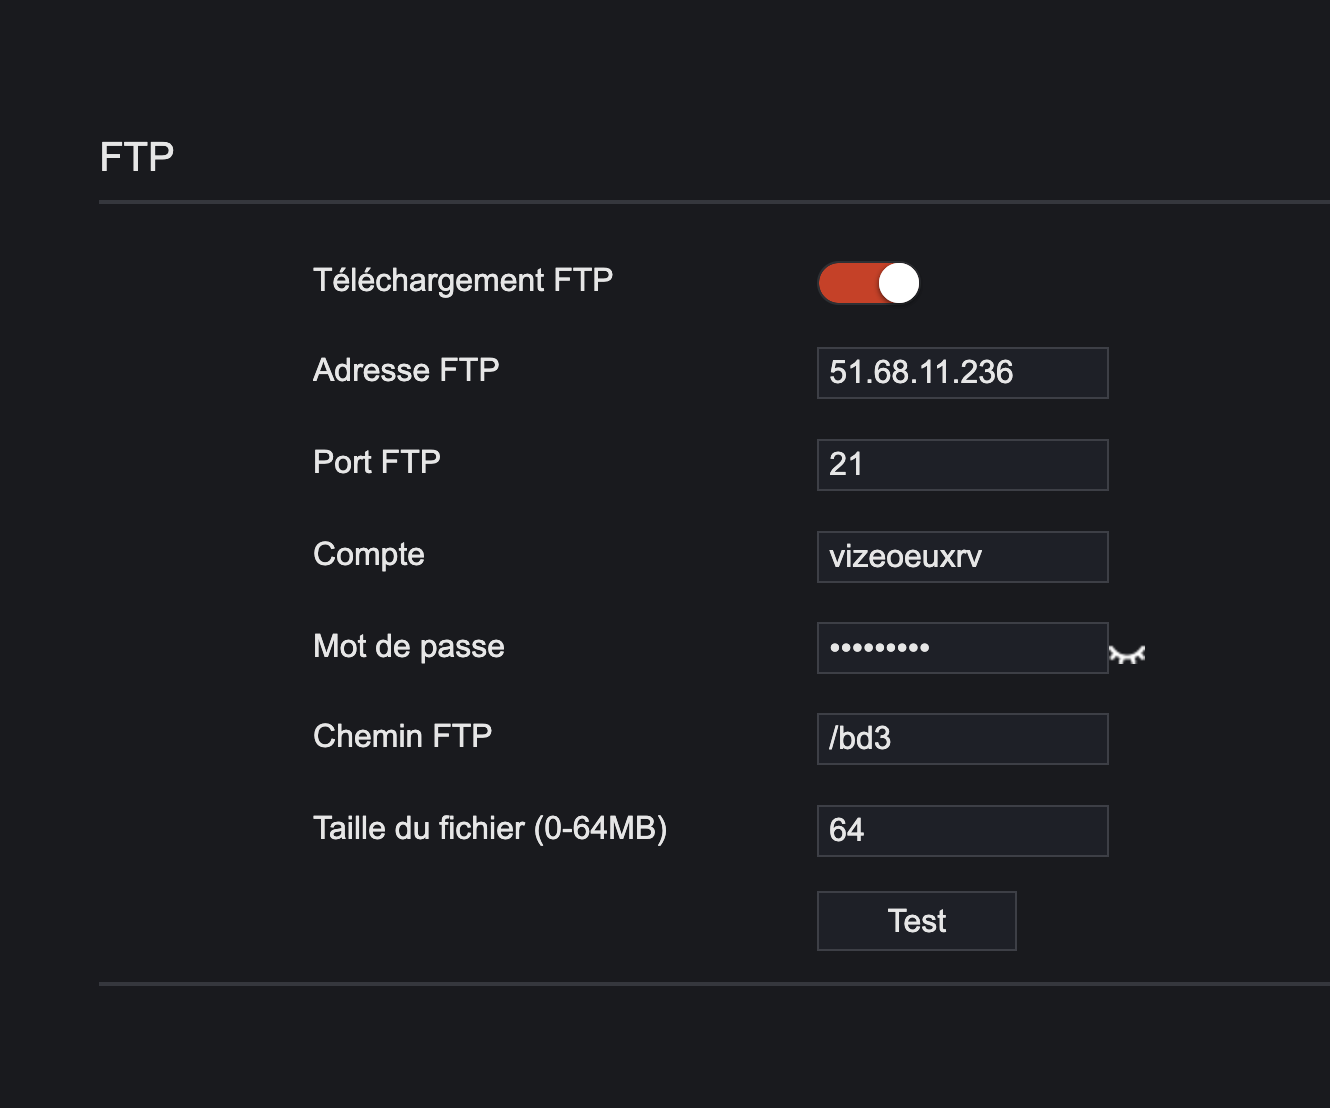This screenshot has height=1108, width=1330.
Task: Click the divider line under the FTP heading
Action: pyautogui.click(x=714, y=202)
